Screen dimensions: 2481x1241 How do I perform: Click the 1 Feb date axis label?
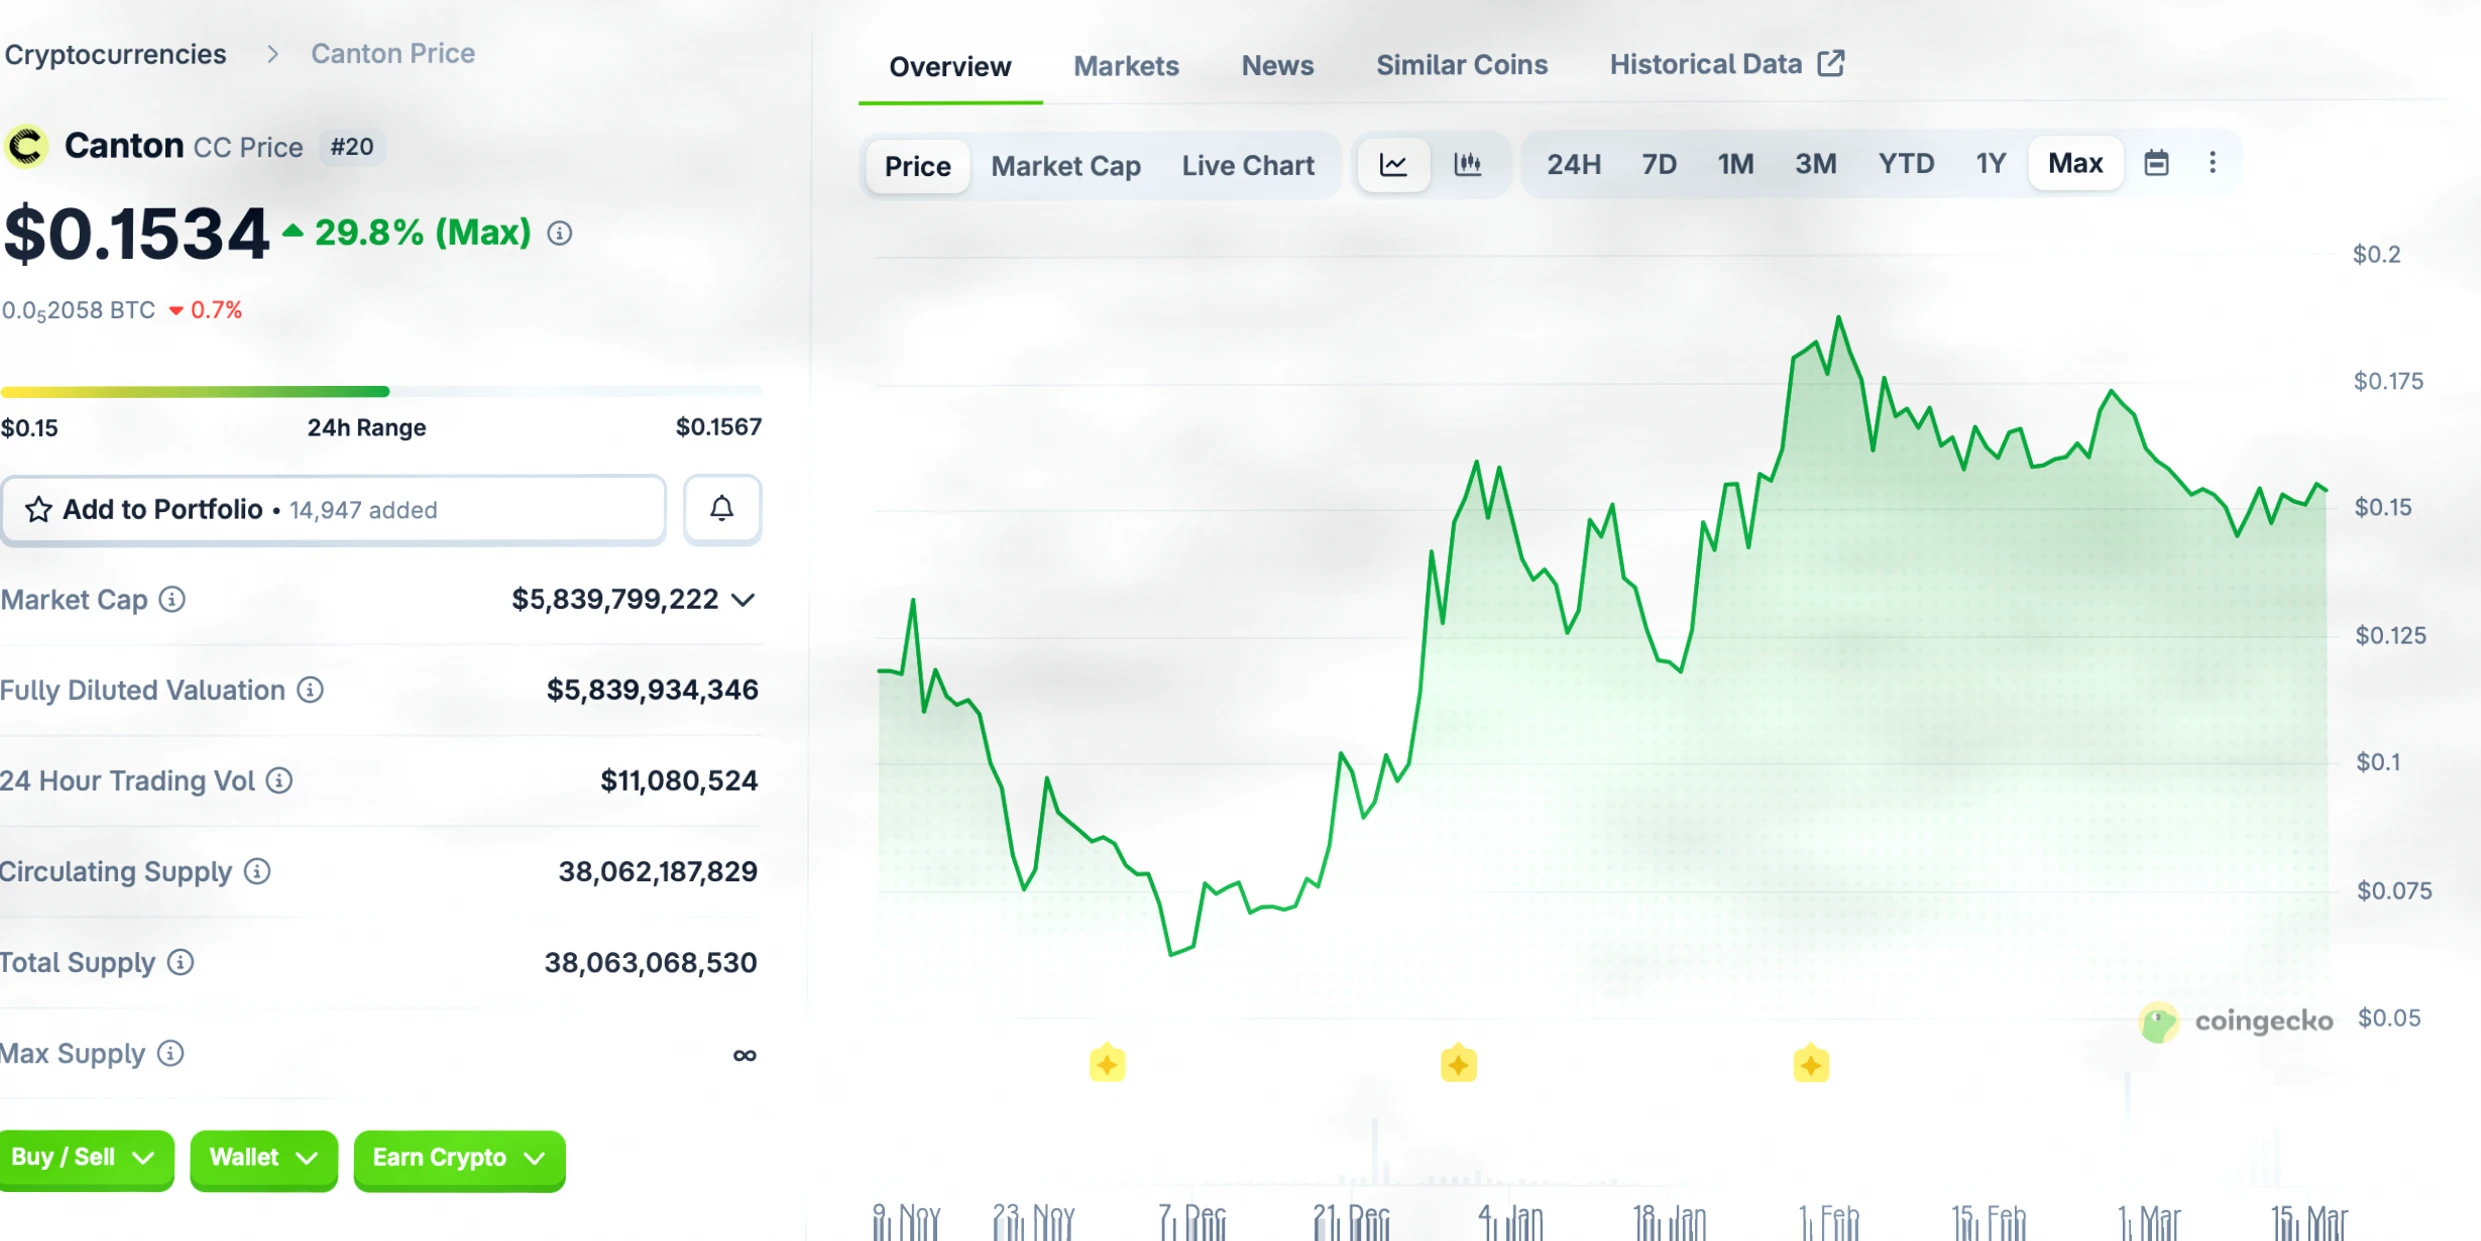pyautogui.click(x=1828, y=1221)
